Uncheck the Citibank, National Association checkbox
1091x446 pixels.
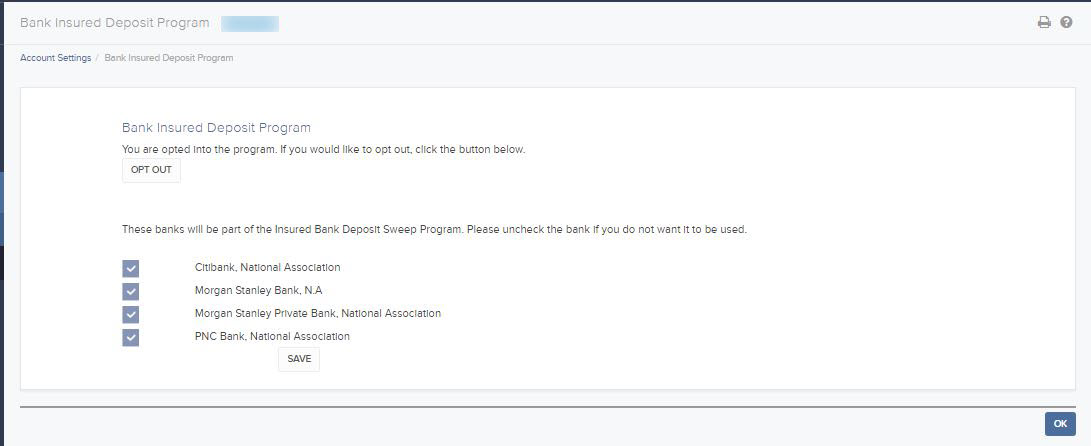coord(130,268)
